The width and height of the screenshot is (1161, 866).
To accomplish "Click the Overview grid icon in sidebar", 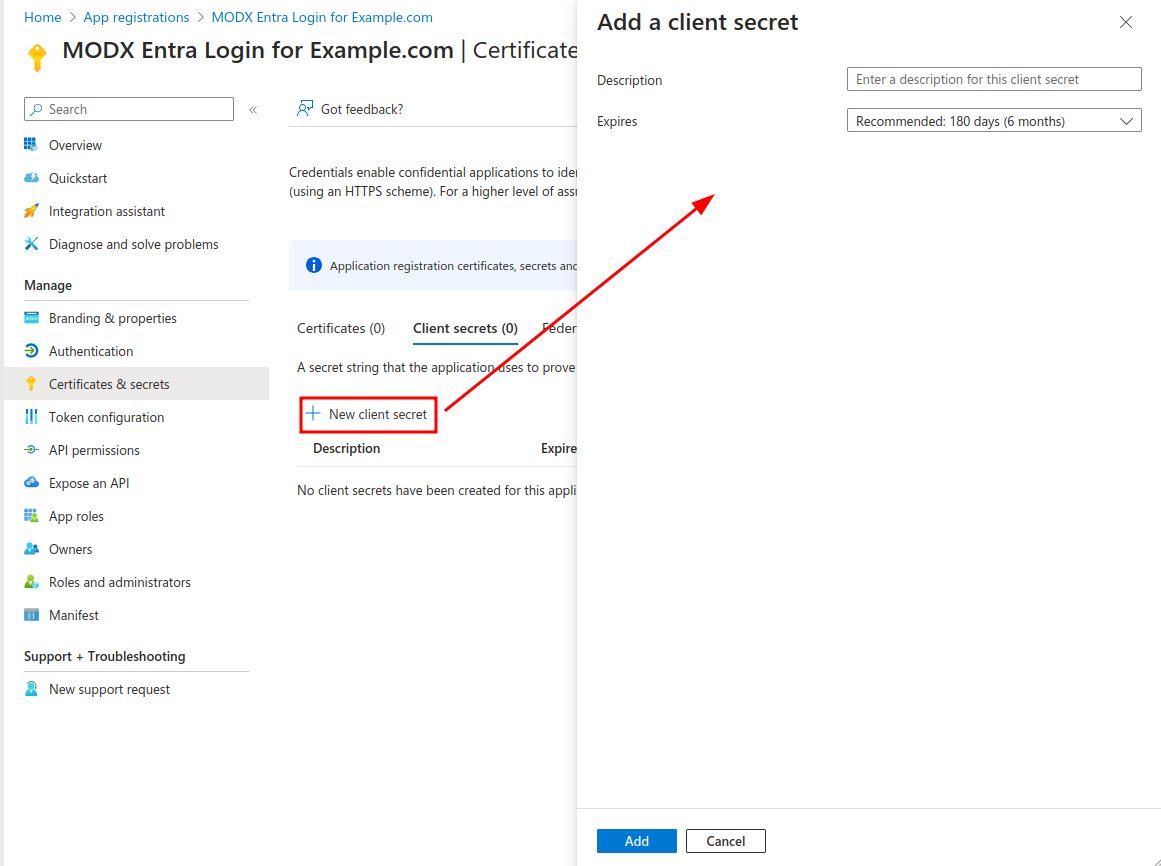I will [31, 144].
